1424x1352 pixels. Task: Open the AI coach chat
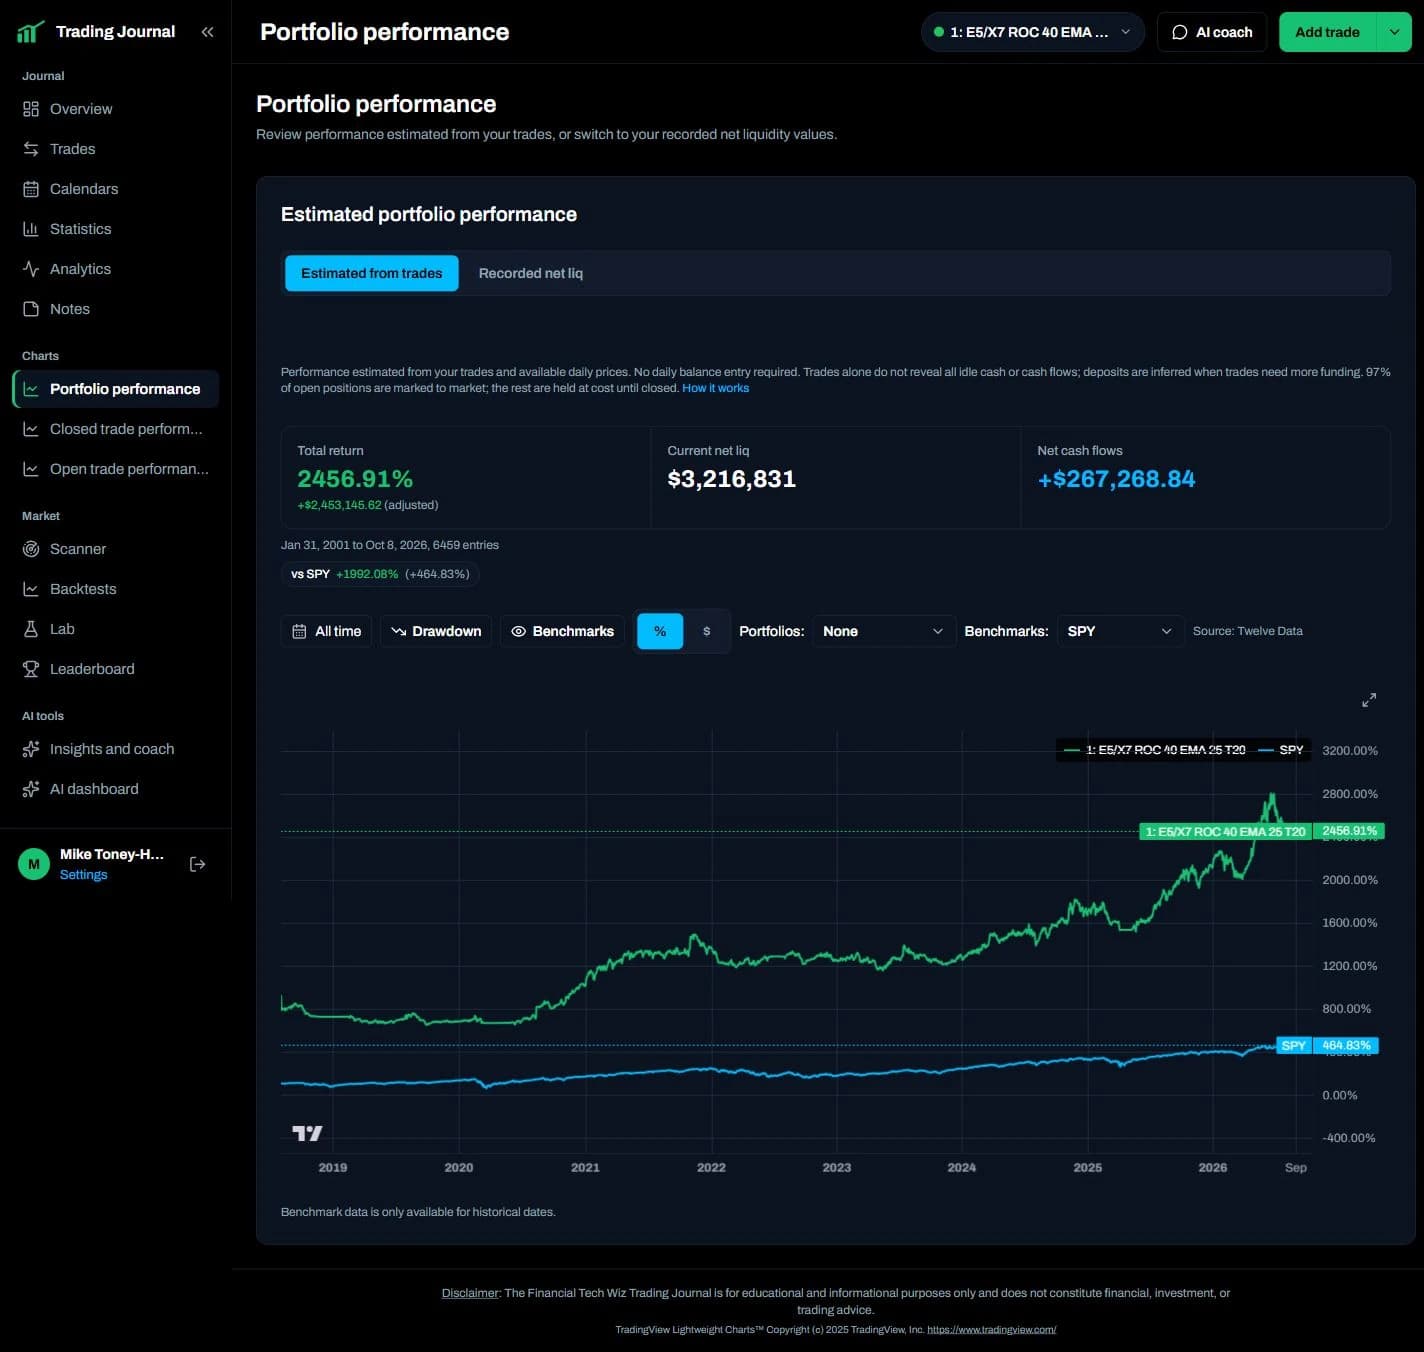pyautogui.click(x=1212, y=32)
